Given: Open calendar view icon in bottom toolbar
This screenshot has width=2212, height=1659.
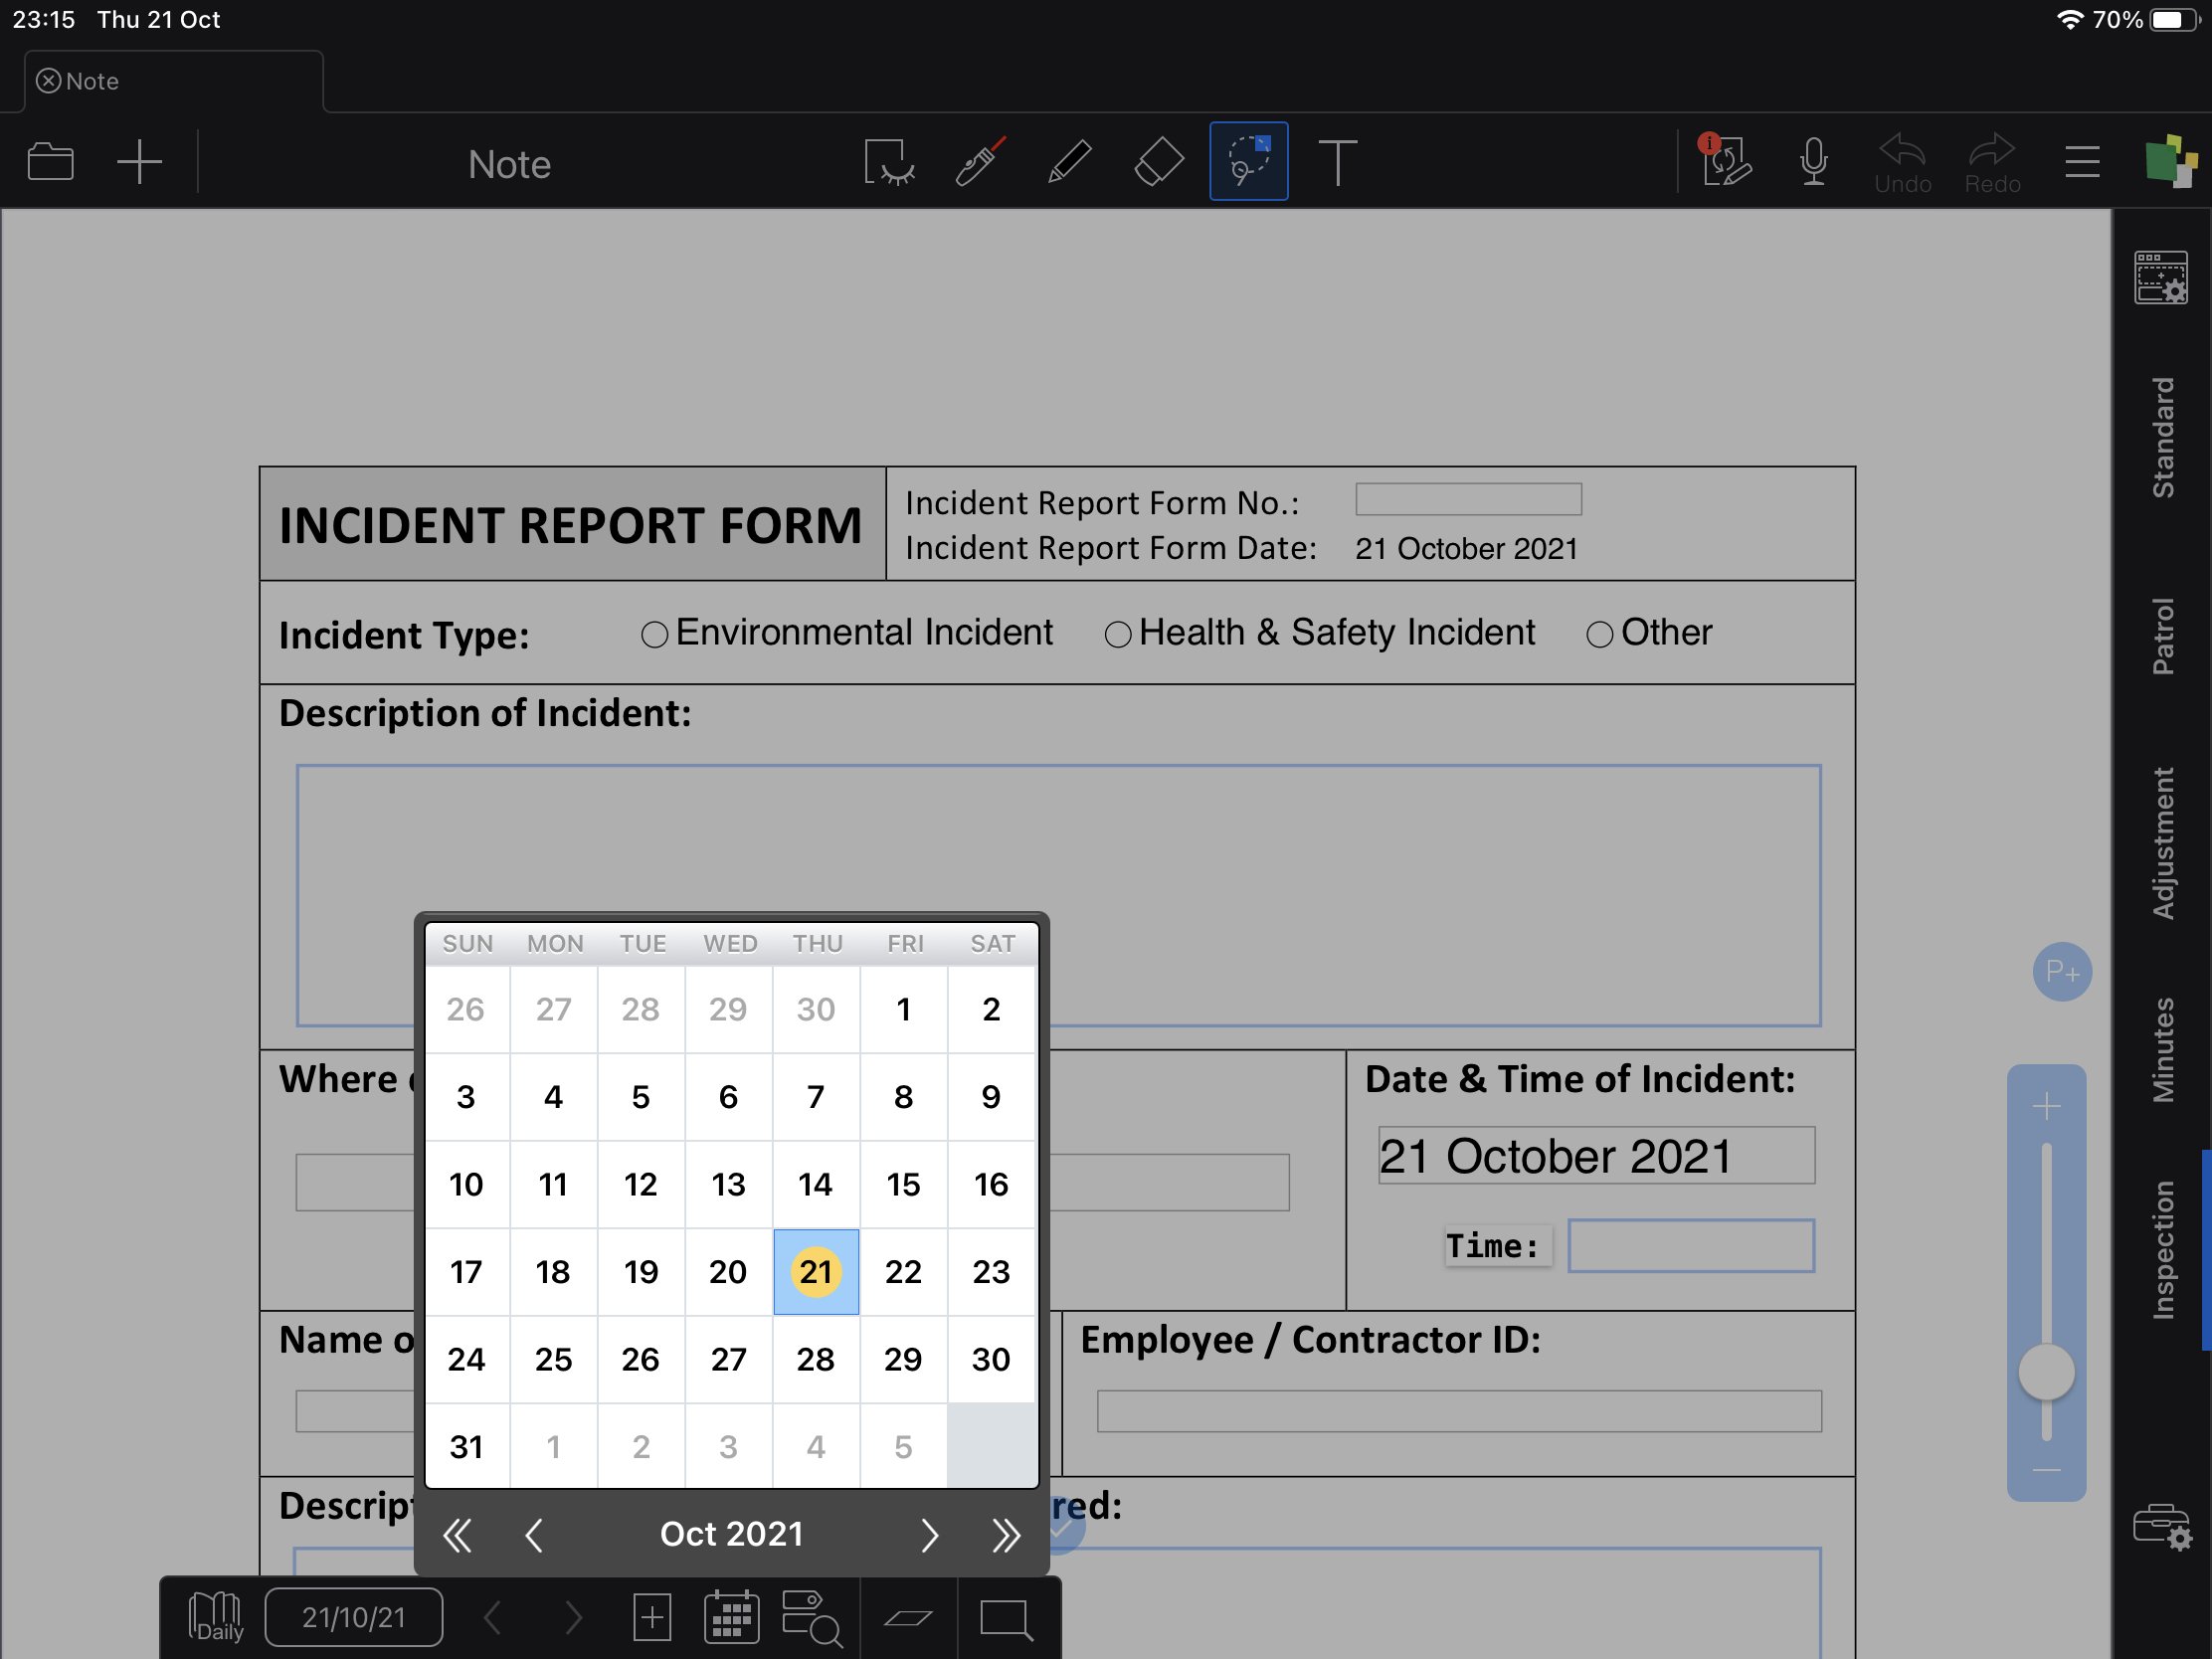Looking at the screenshot, I should (731, 1618).
